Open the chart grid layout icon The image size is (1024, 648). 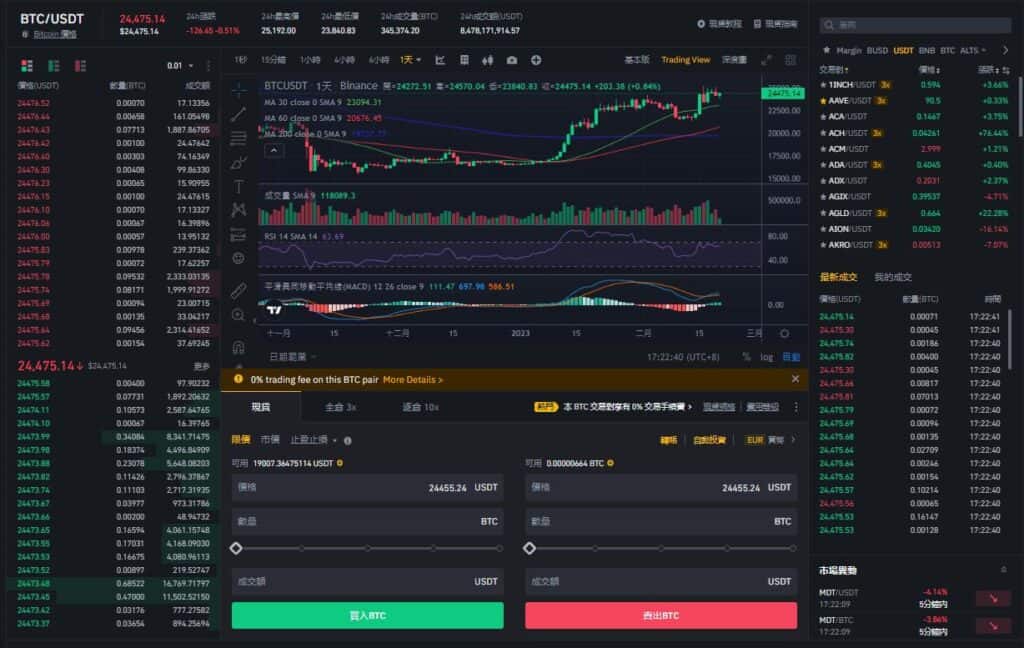(790, 60)
